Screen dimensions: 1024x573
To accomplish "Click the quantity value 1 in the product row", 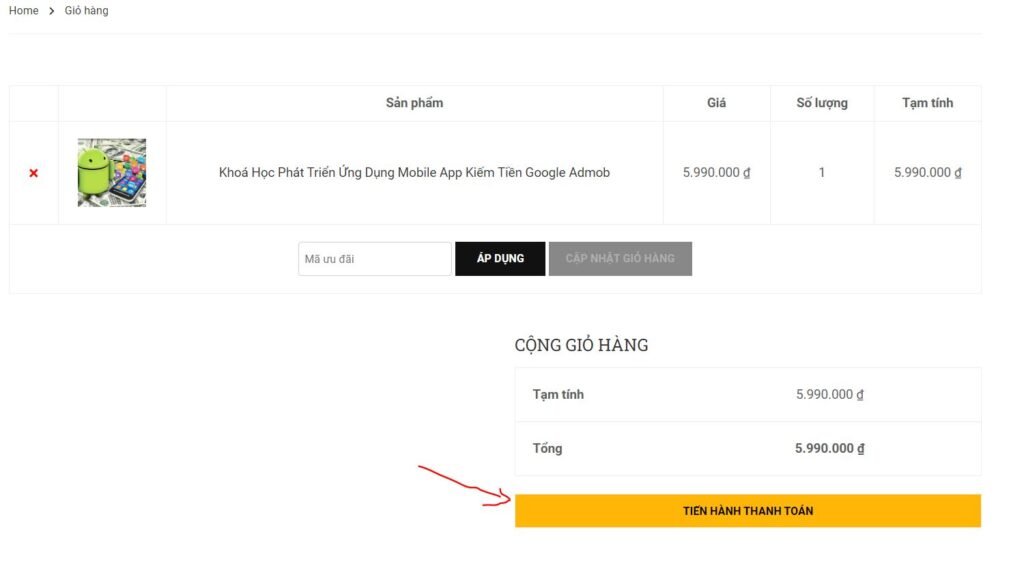I will pos(822,173).
